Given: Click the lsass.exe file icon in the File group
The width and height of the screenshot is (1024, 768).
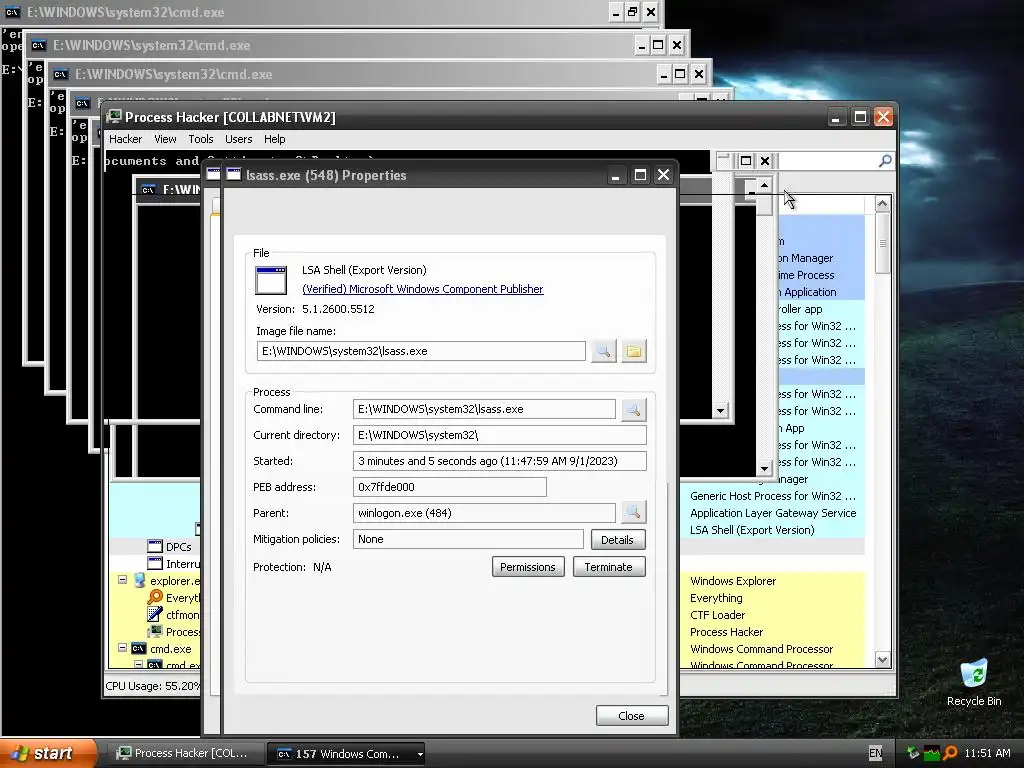Looking at the screenshot, I should [271, 280].
